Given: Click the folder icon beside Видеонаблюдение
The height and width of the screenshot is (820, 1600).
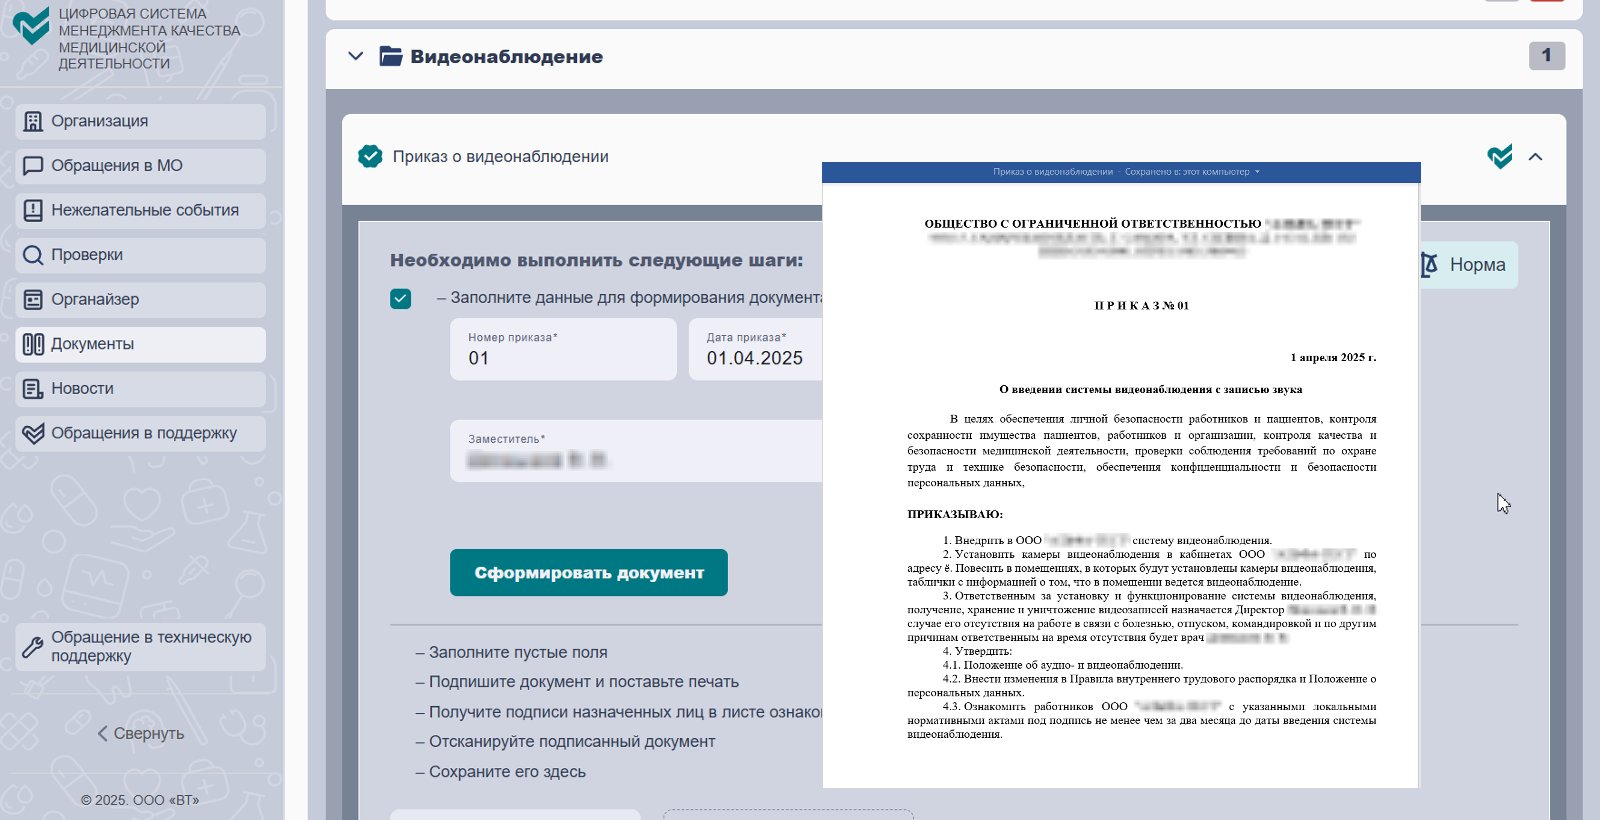Looking at the screenshot, I should tap(391, 56).
